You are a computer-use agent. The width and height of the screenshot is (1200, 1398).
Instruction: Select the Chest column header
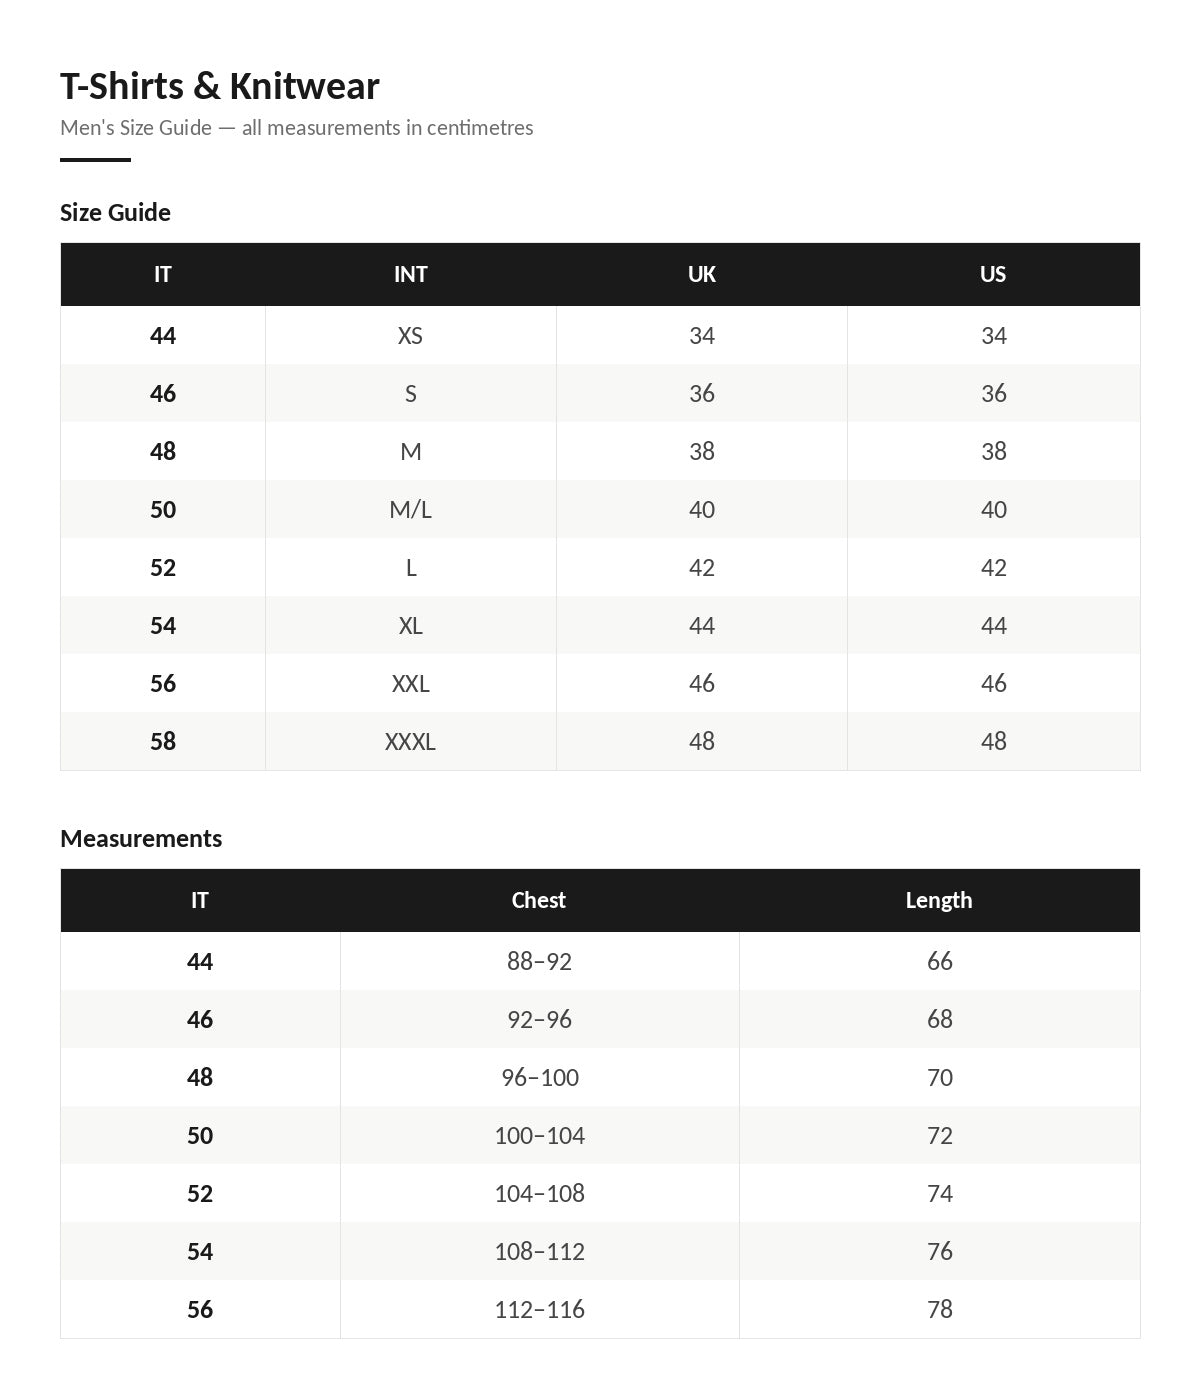point(539,900)
